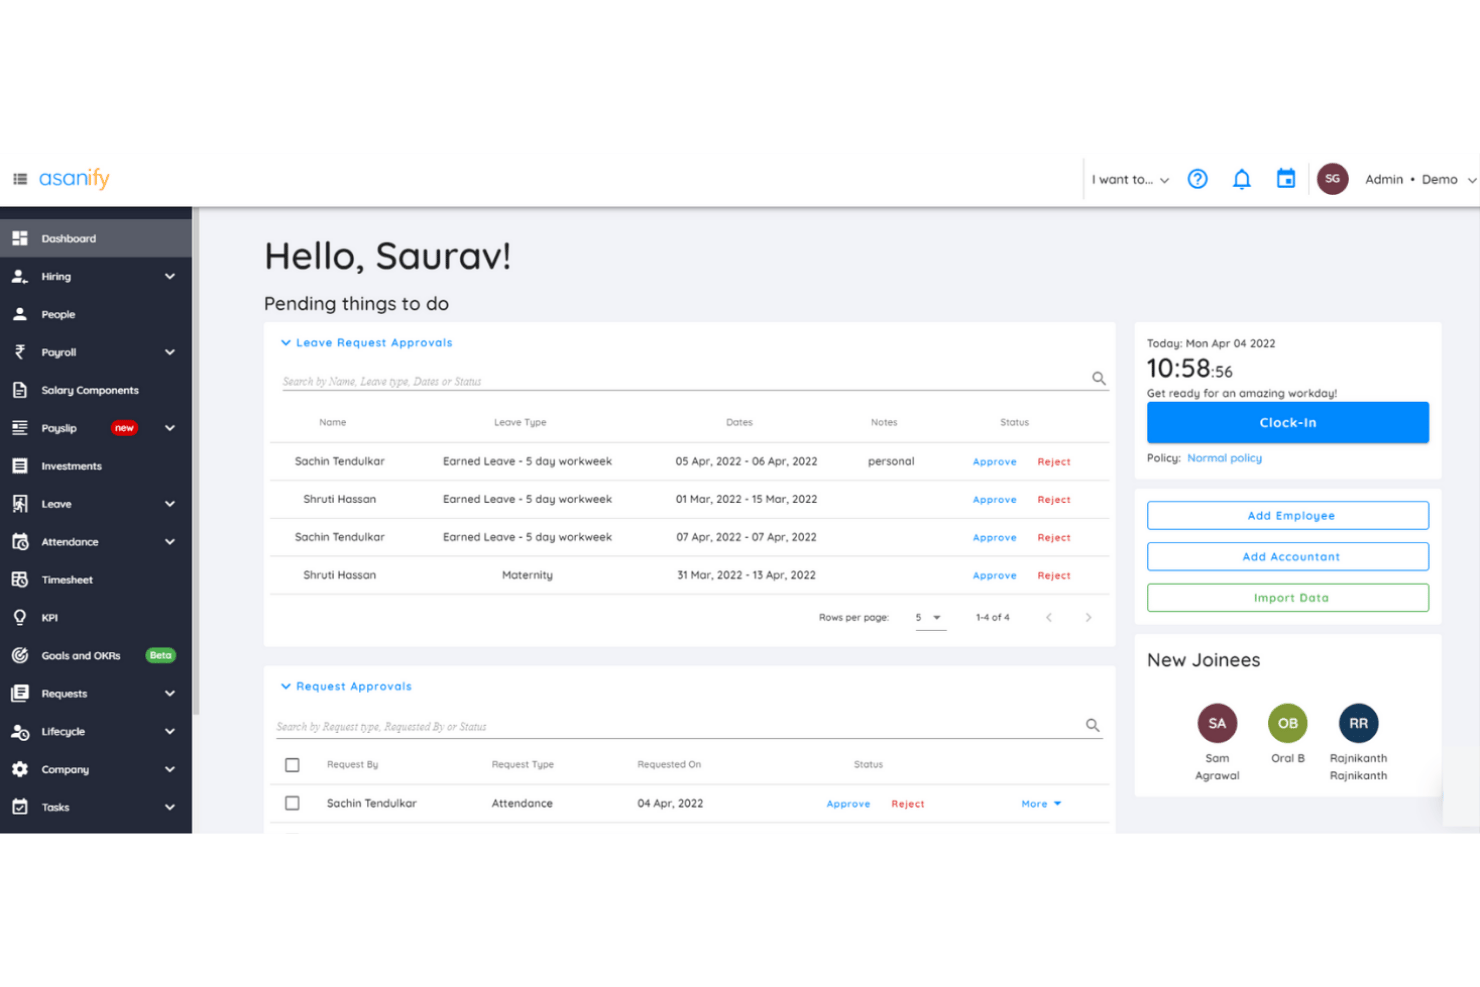Open the 'I want to...' dropdown

pos(1130,180)
